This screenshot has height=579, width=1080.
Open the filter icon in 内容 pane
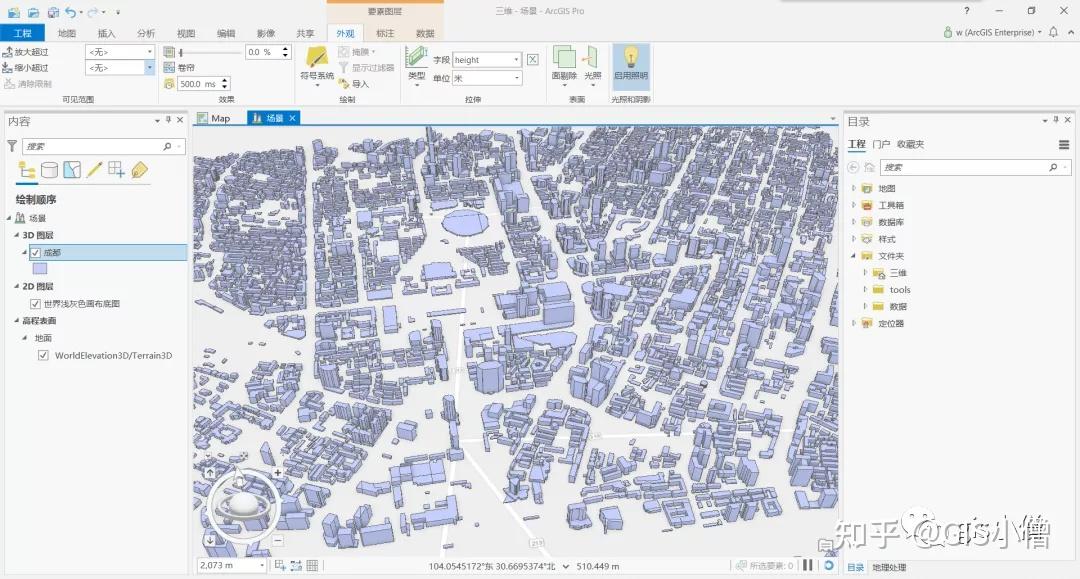coord(12,145)
